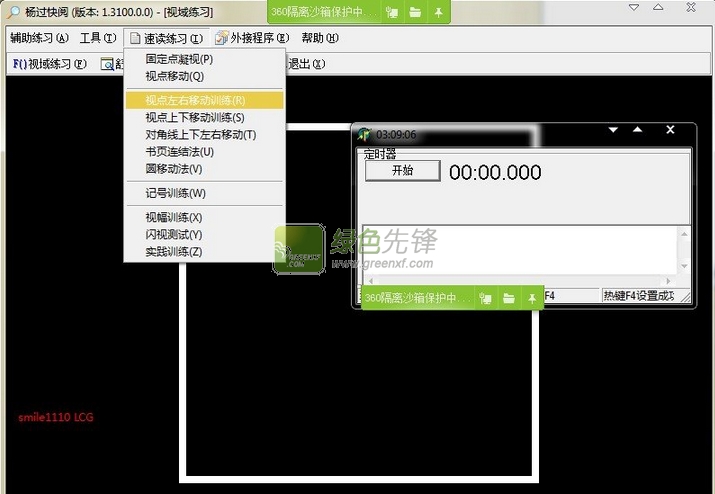Click the timer window's app icon
Viewport: 715px width, 494px height.
pos(364,134)
